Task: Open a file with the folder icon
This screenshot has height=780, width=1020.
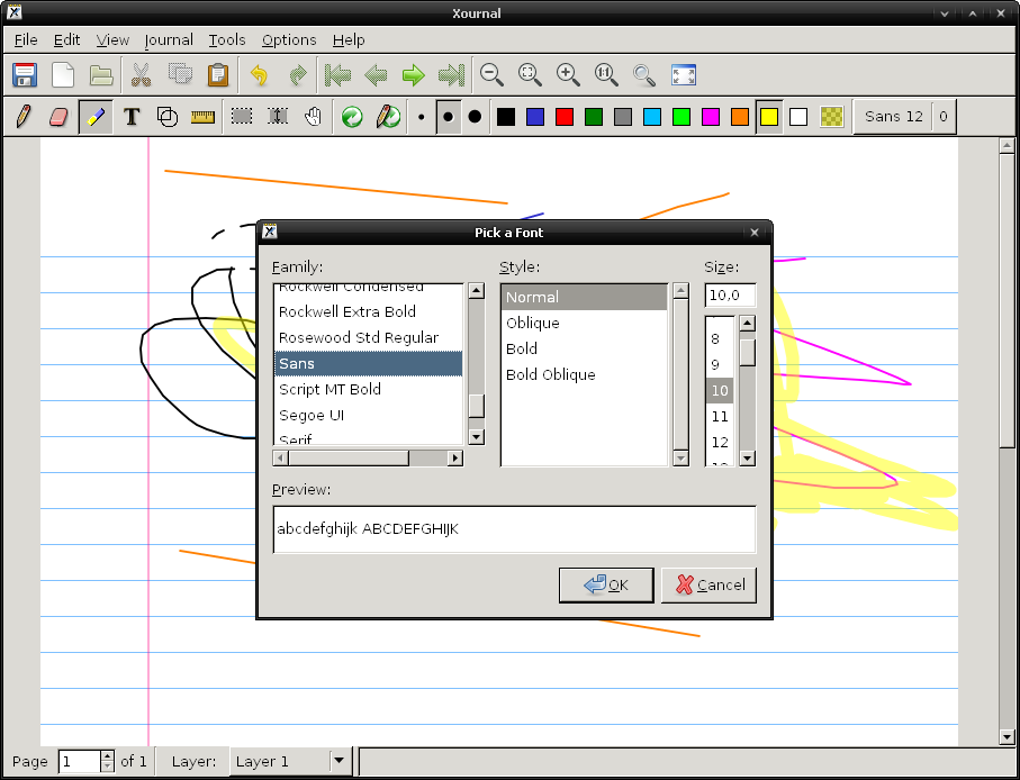Action: [x=101, y=75]
